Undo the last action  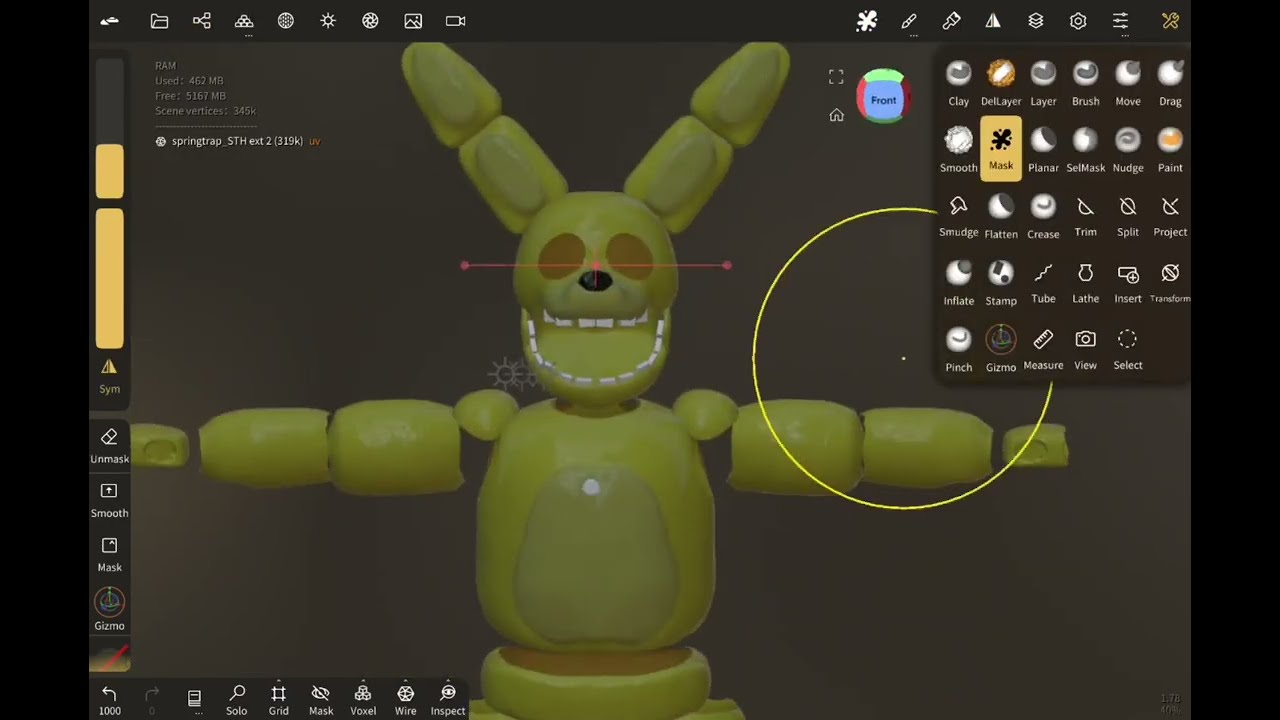point(109,700)
